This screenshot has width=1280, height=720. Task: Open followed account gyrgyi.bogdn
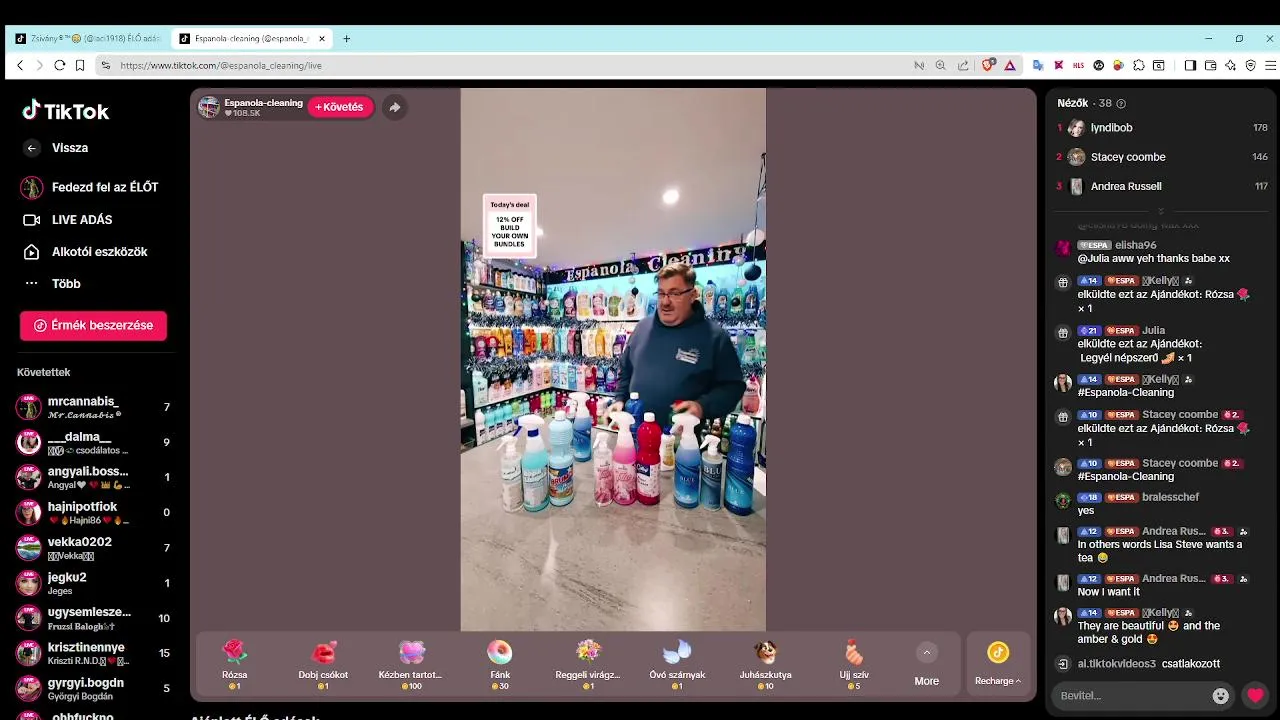(95, 688)
